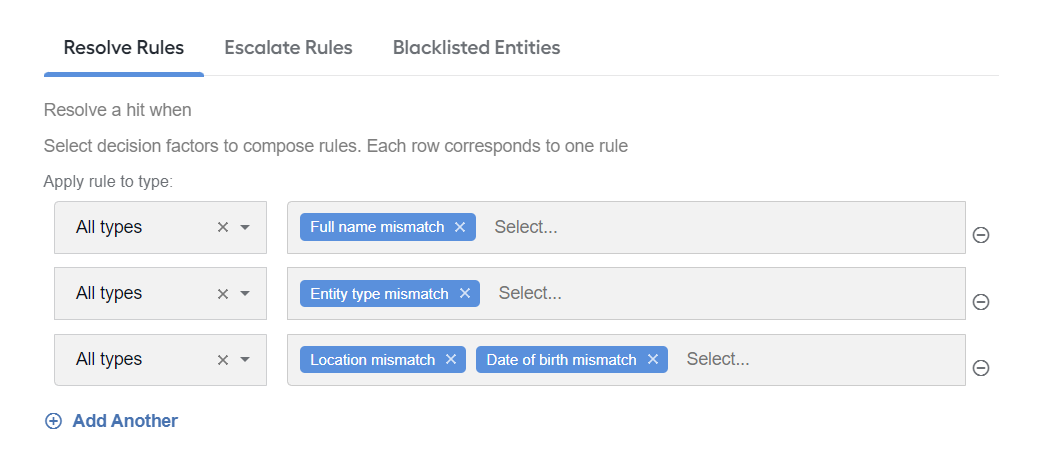Viewport: 1040px width, 466px height.
Task: Select the Resolve Rules tab
Action: click(x=123, y=48)
